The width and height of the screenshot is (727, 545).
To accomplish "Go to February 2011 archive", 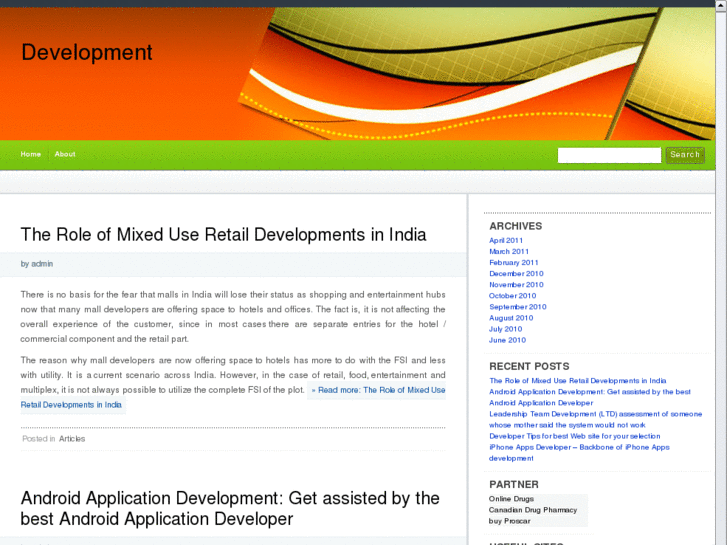I will [514, 263].
